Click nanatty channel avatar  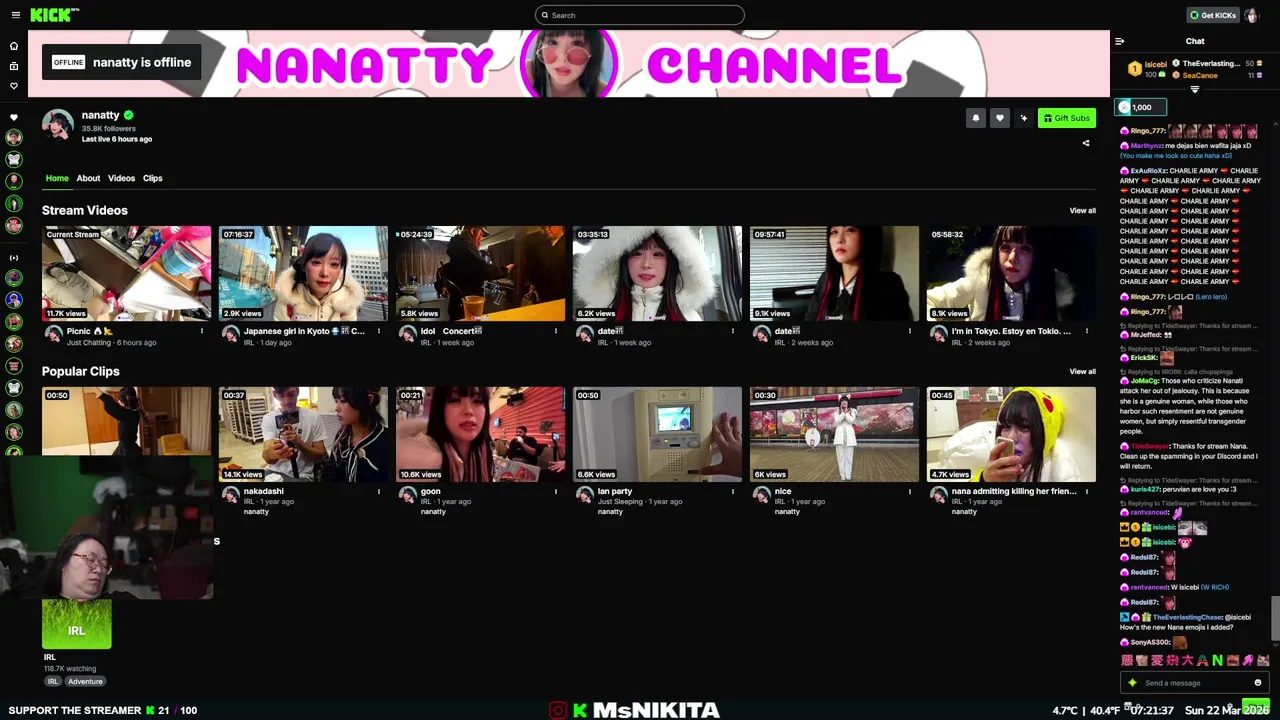58,125
